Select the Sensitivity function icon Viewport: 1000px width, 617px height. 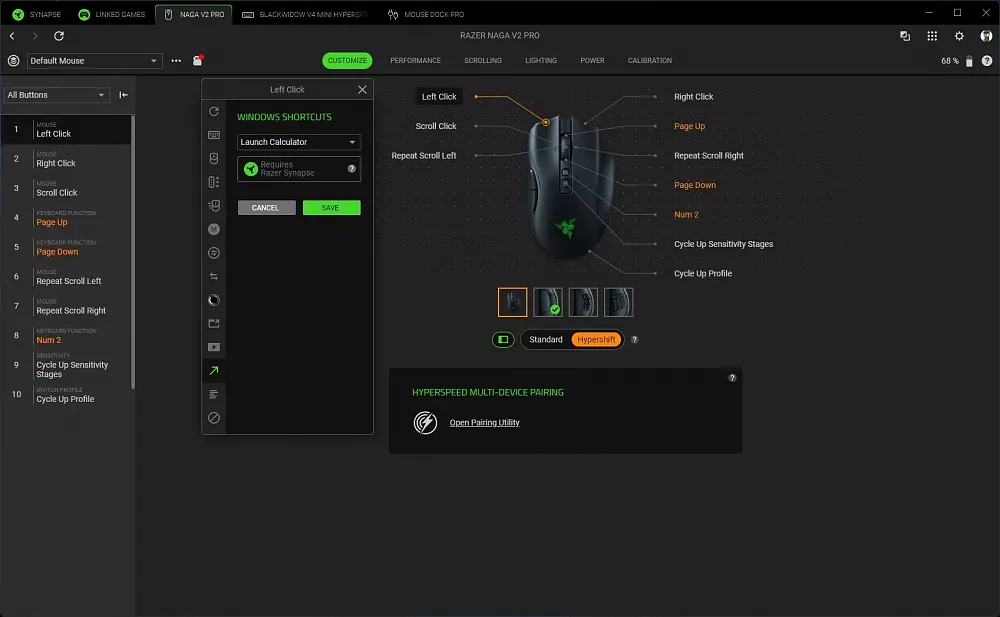(214, 182)
